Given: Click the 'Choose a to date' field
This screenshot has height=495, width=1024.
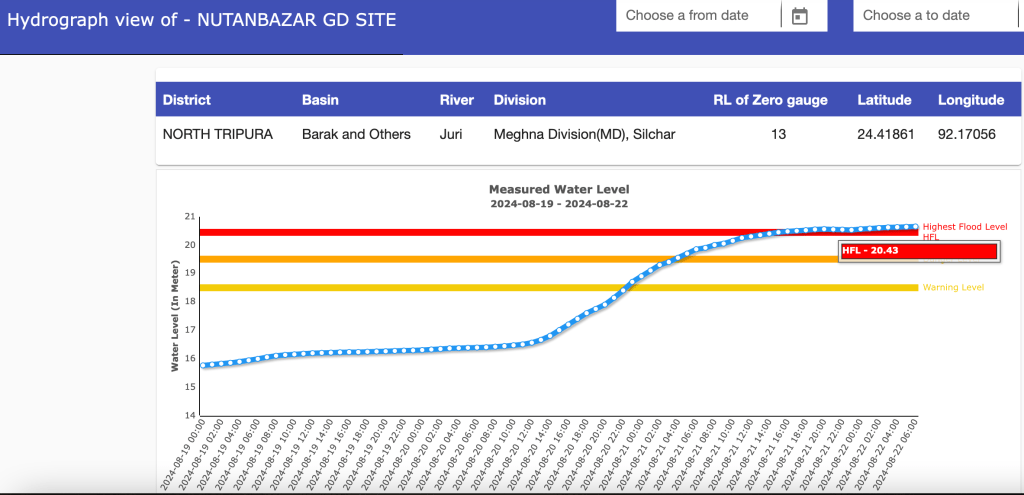Looking at the screenshot, I should (930, 16).
